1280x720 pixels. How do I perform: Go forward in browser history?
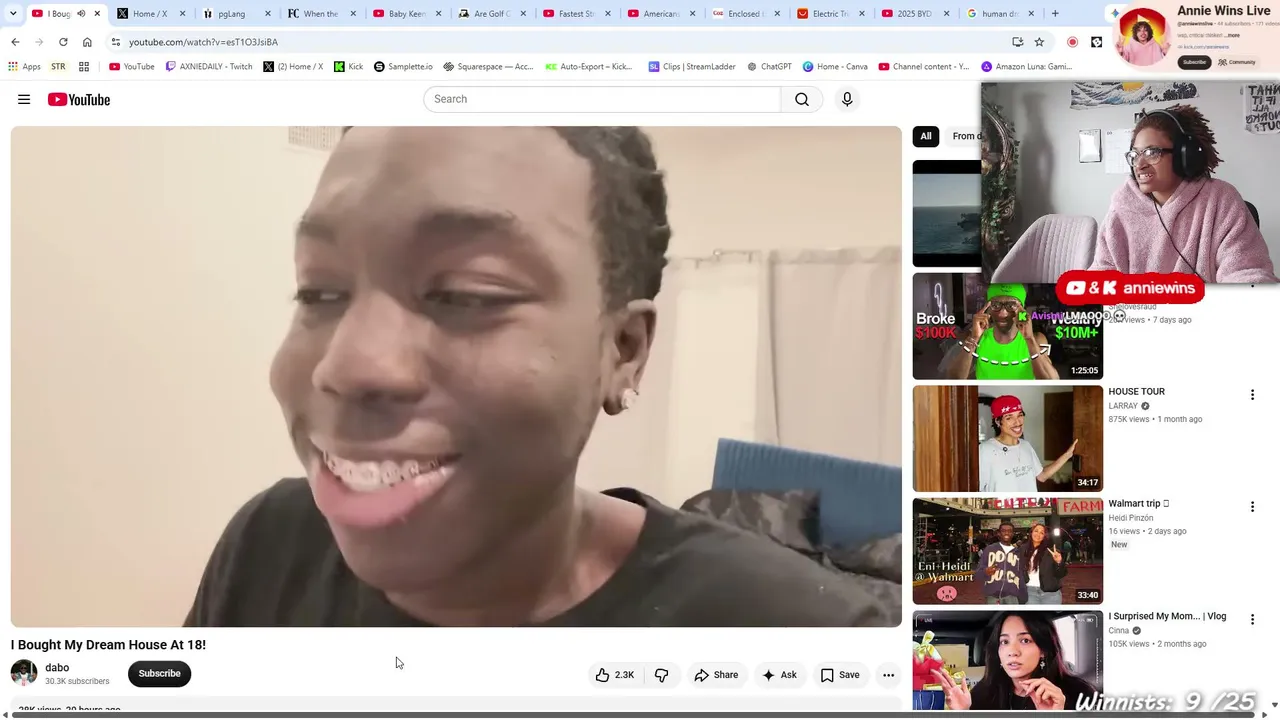(39, 42)
